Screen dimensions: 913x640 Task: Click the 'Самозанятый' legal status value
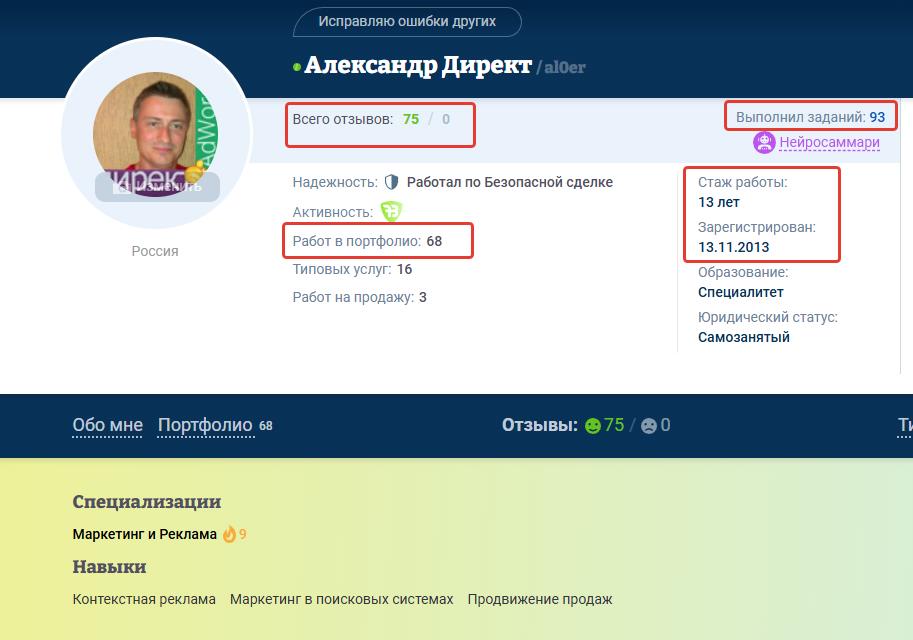coord(744,337)
